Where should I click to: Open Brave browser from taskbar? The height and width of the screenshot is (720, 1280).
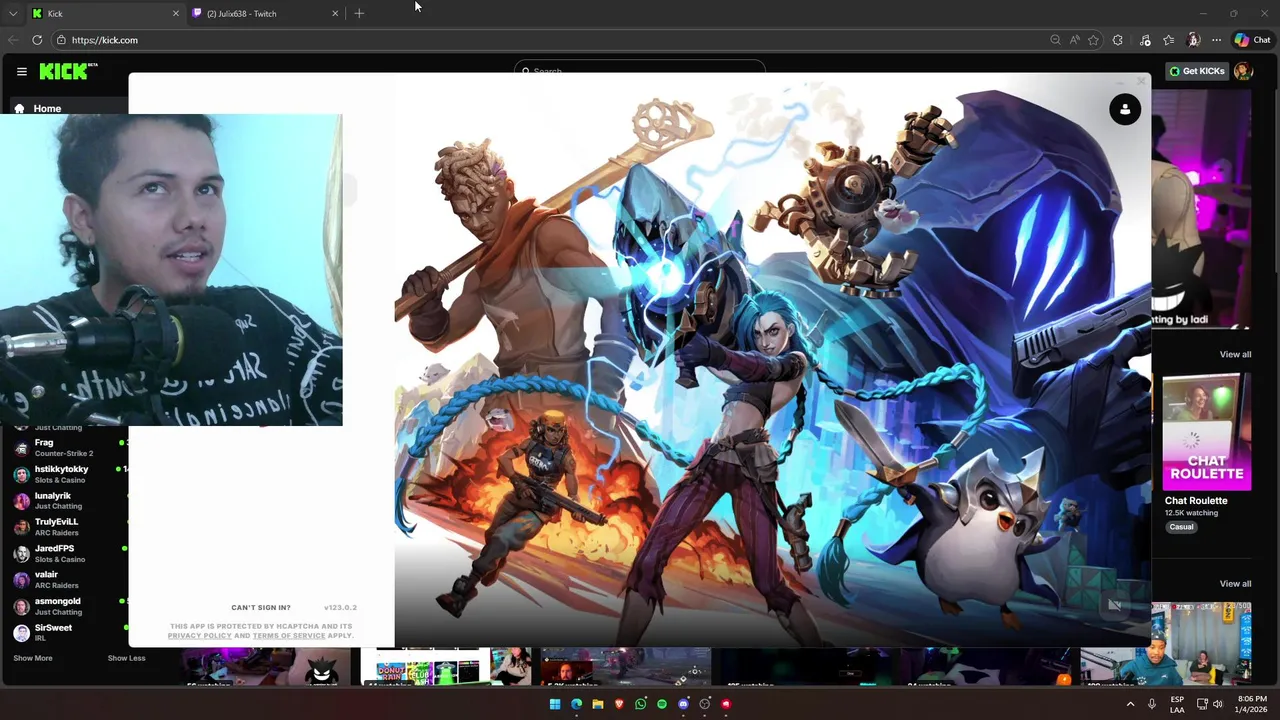click(x=619, y=704)
